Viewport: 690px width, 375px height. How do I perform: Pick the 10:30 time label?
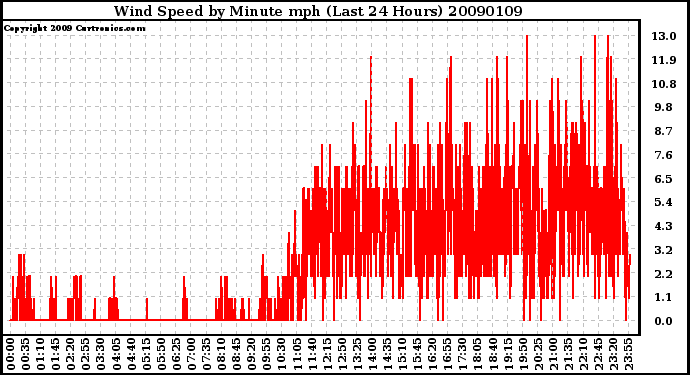tap(282, 354)
